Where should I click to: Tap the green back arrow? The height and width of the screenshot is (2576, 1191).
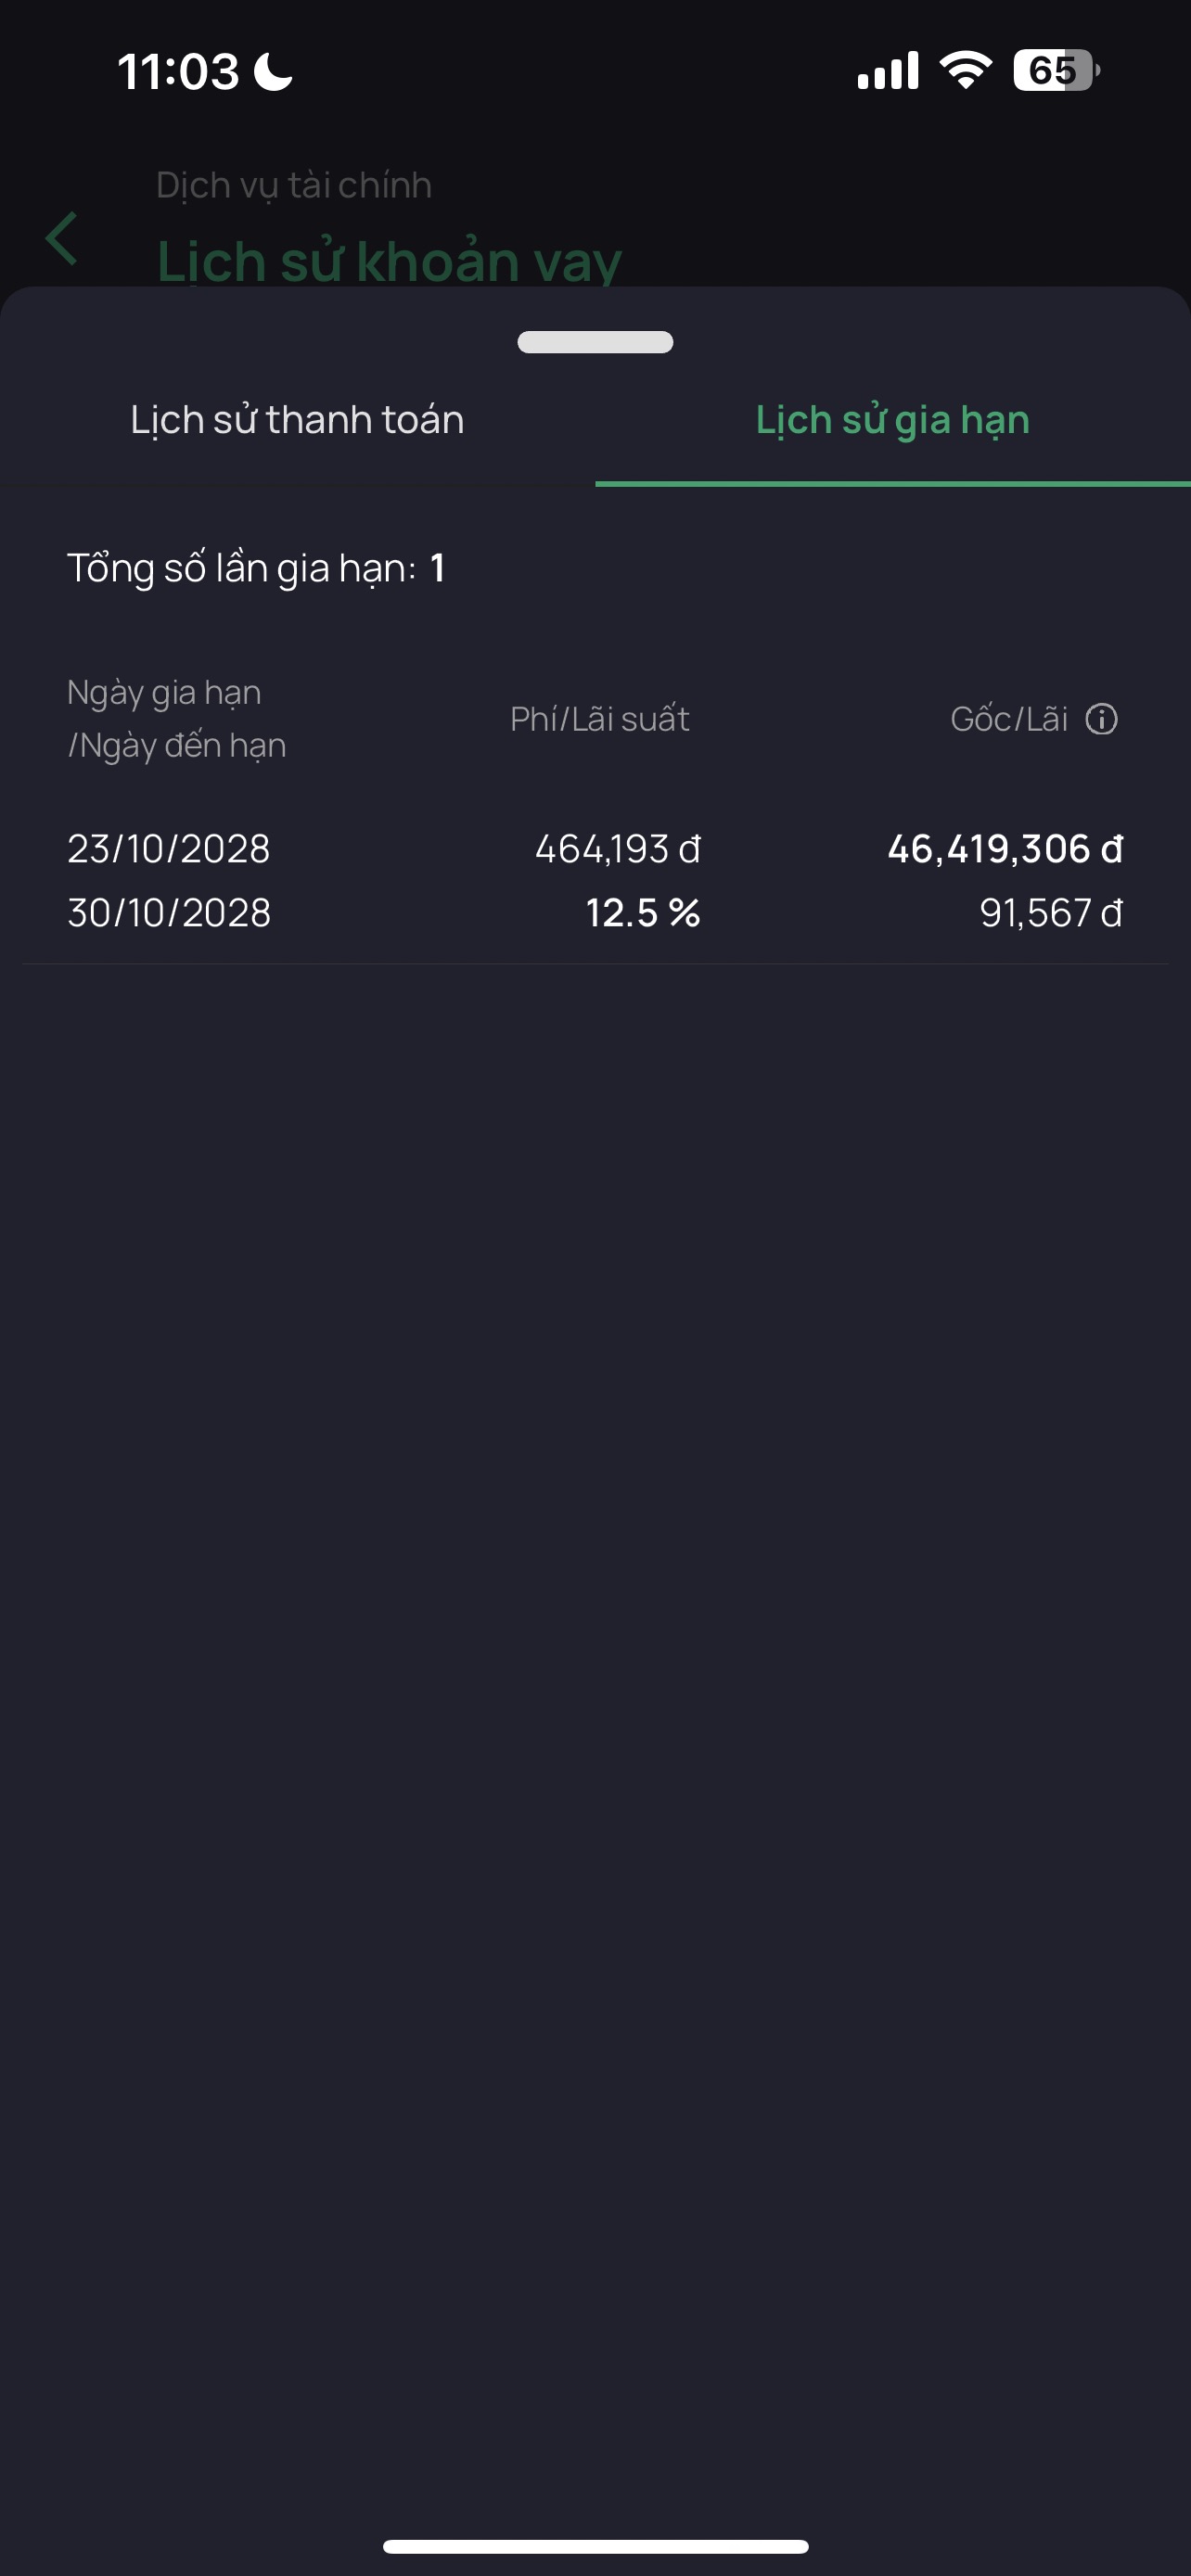click(62, 239)
